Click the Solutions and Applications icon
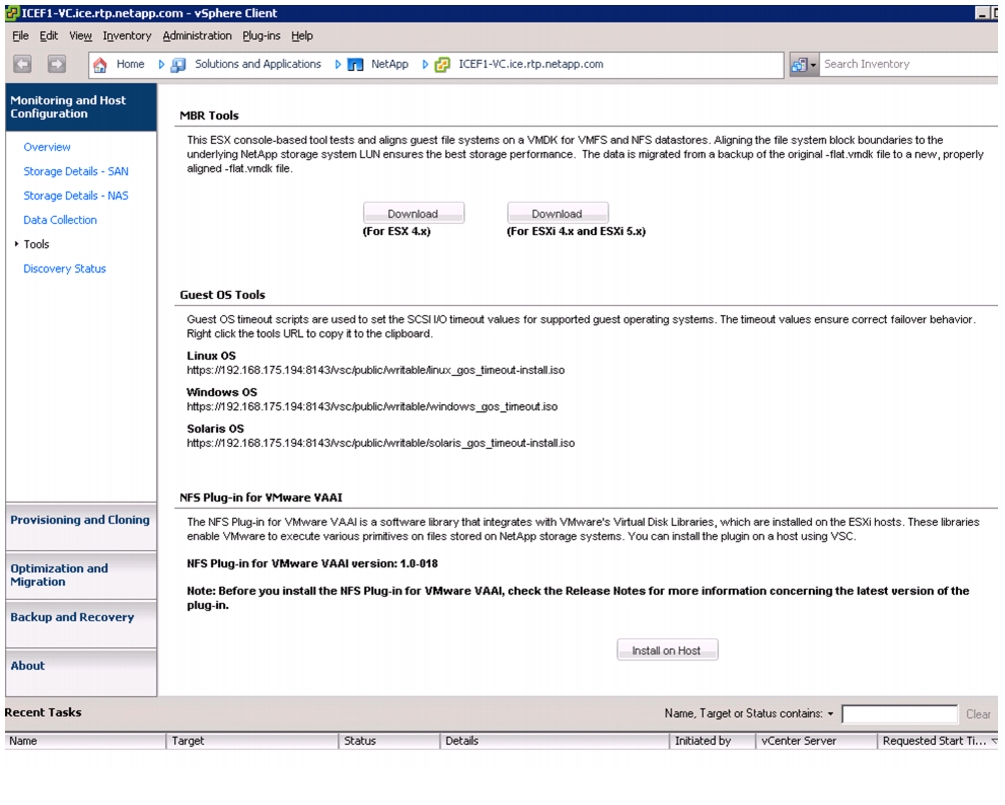 coord(178,64)
